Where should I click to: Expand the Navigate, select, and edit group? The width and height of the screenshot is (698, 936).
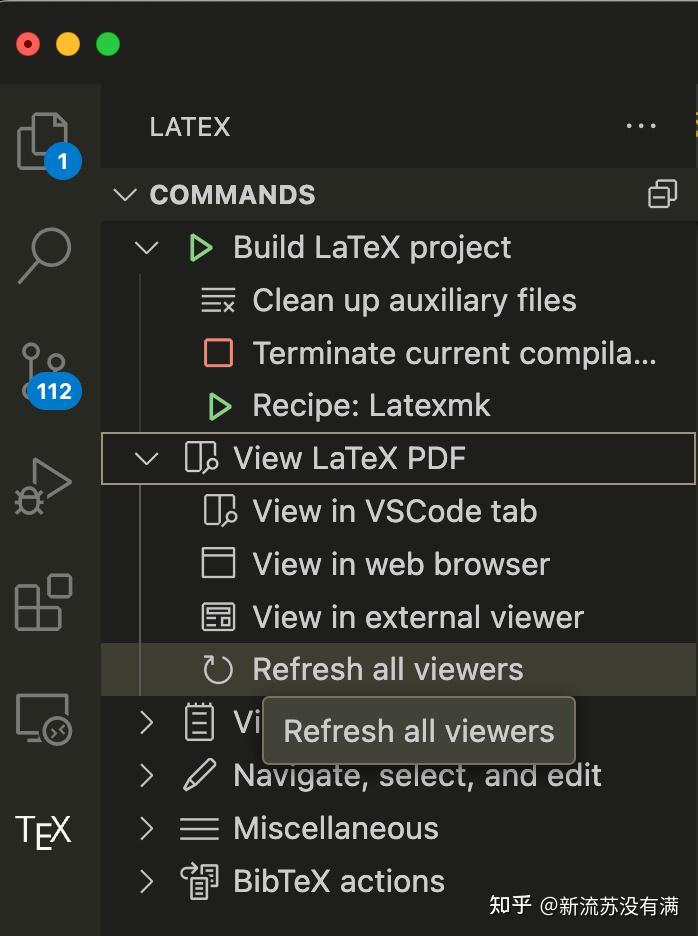point(147,775)
